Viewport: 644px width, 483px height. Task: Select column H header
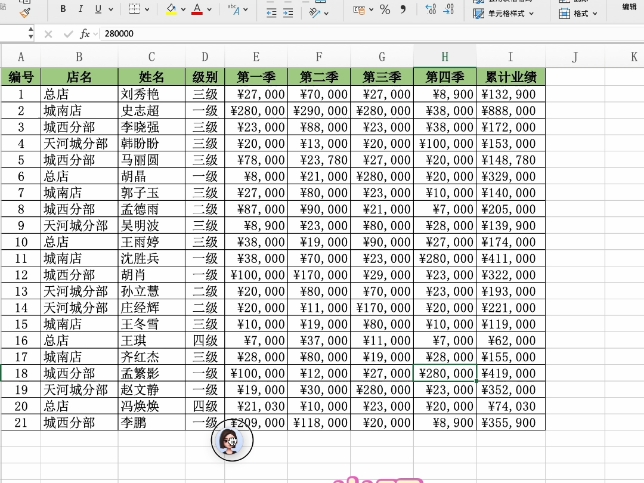coord(445,57)
